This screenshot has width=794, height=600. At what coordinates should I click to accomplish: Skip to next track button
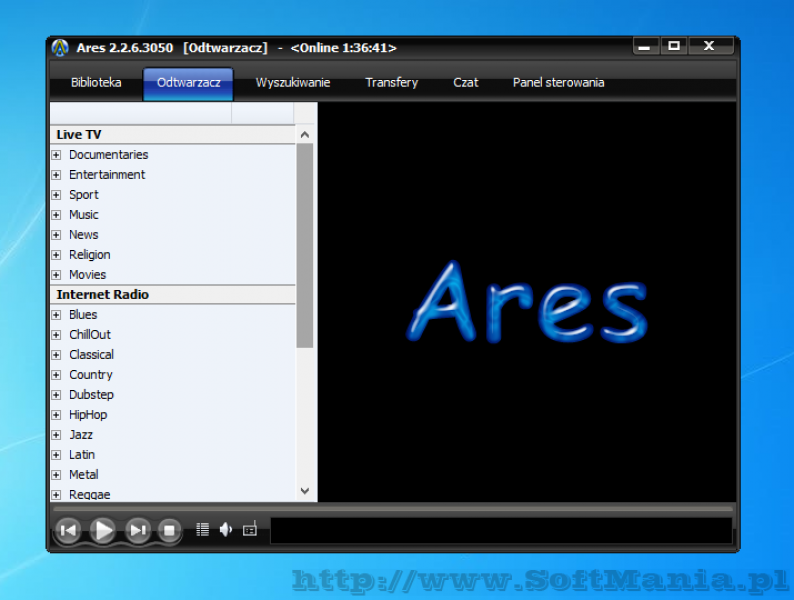coord(138,530)
